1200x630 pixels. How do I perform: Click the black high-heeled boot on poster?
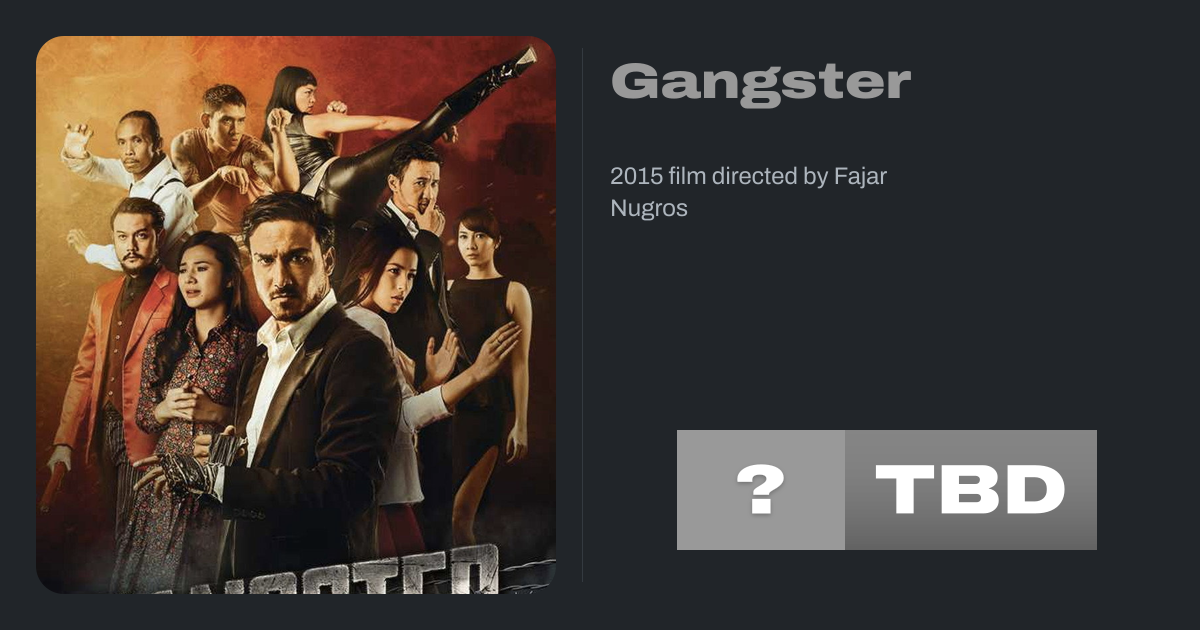490,82
